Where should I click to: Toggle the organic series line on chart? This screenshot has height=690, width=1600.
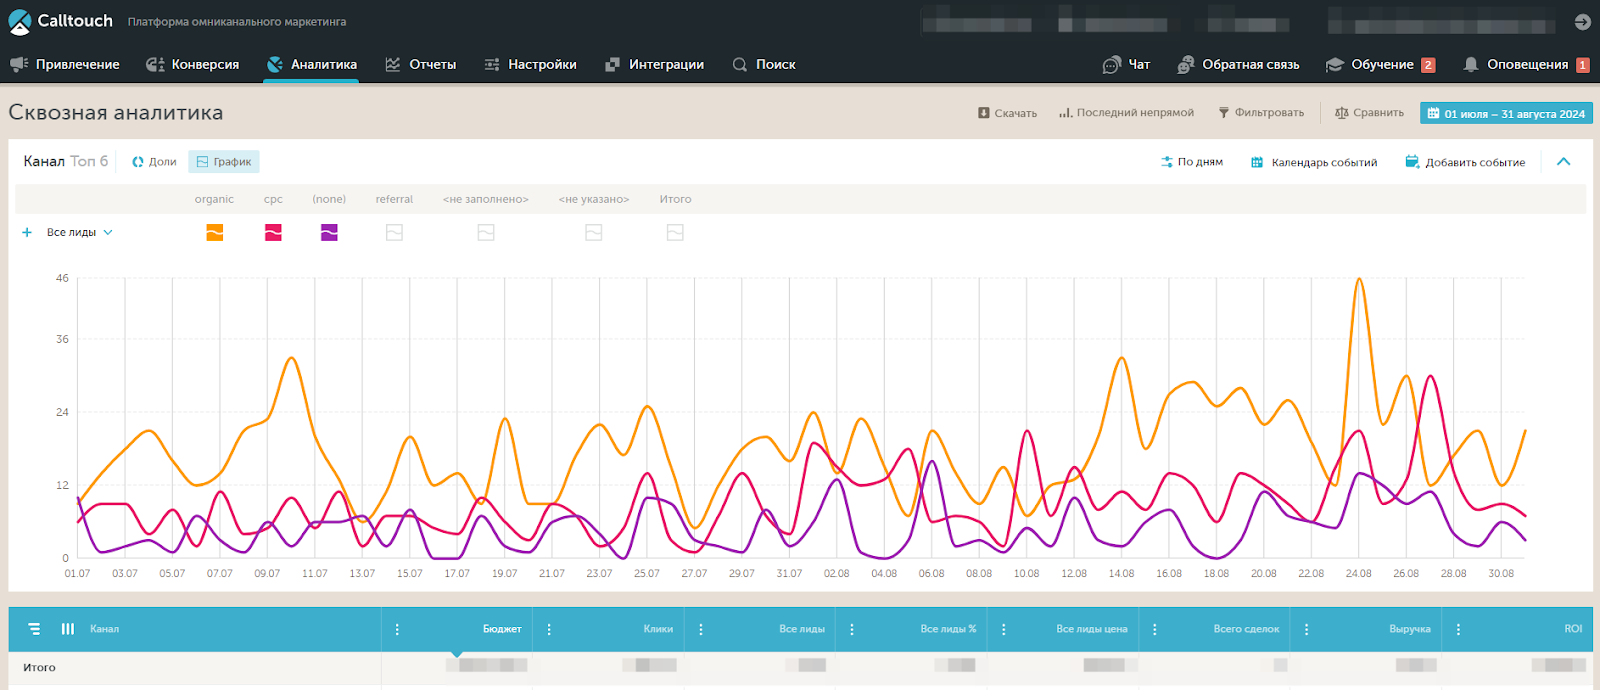[214, 233]
